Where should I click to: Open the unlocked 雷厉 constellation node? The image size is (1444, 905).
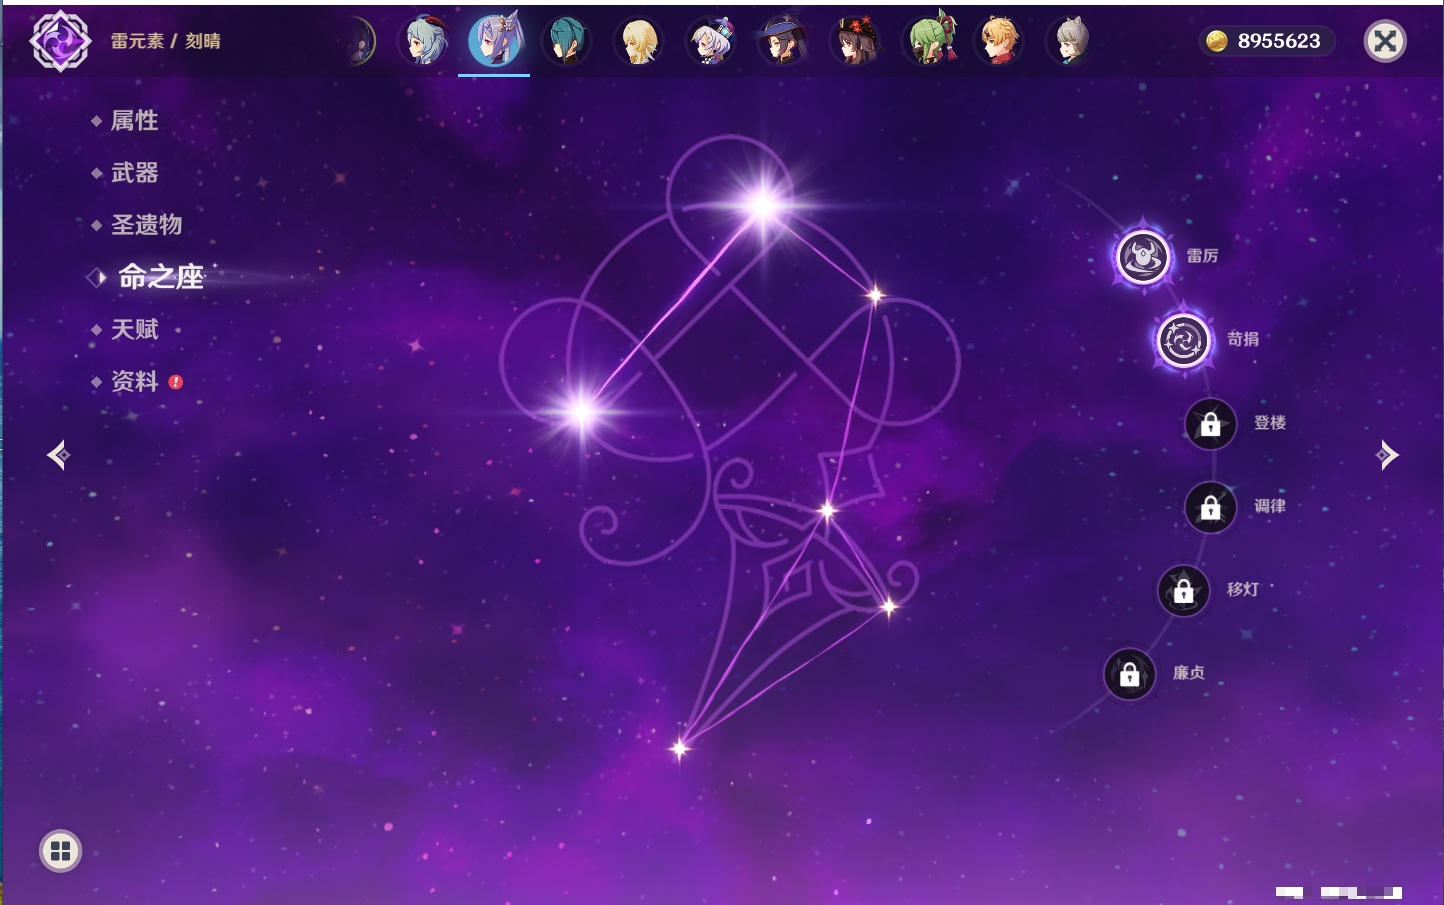(1143, 257)
